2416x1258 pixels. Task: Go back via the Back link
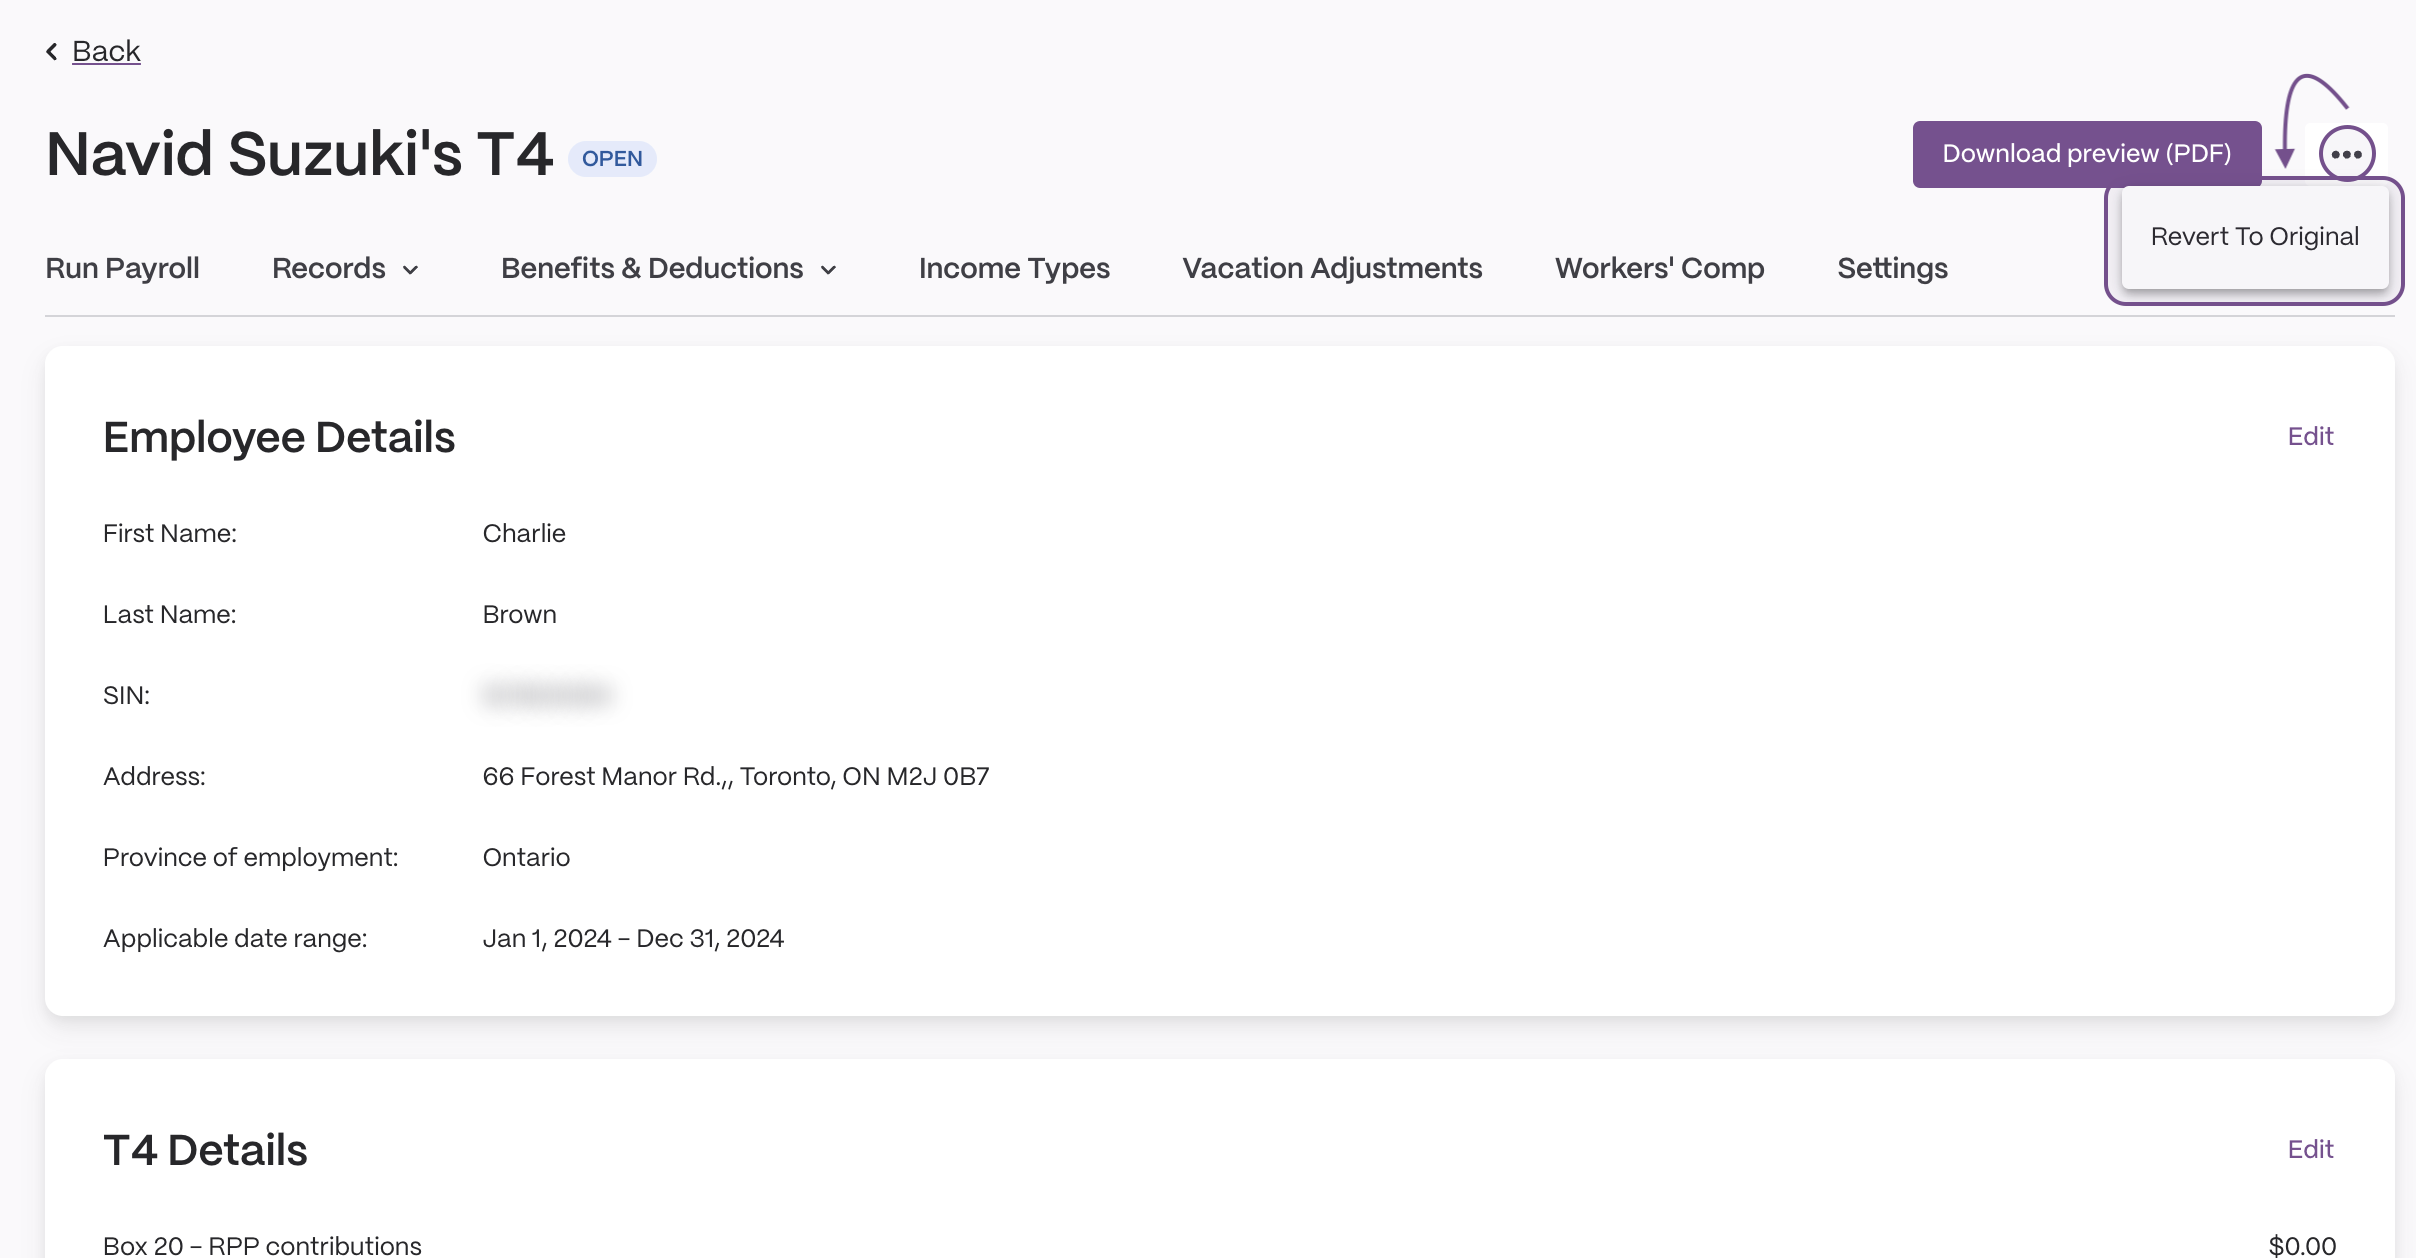coord(106,51)
